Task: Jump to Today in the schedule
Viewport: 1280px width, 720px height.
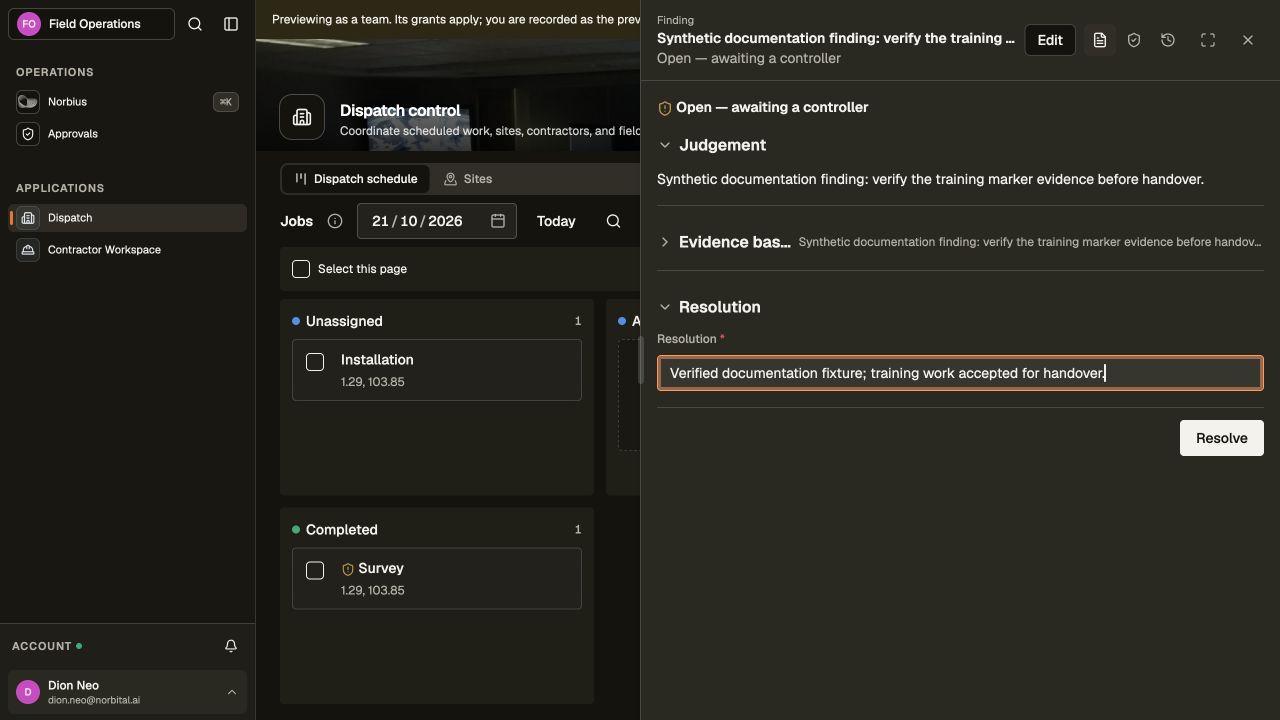Action: [556, 221]
